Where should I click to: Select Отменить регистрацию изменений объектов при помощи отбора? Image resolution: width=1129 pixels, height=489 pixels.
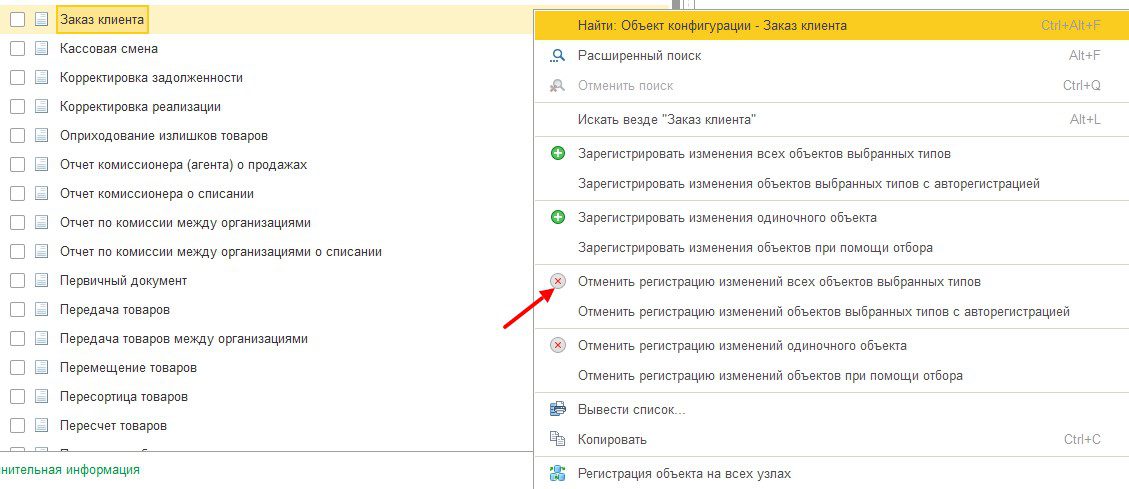click(770, 376)
